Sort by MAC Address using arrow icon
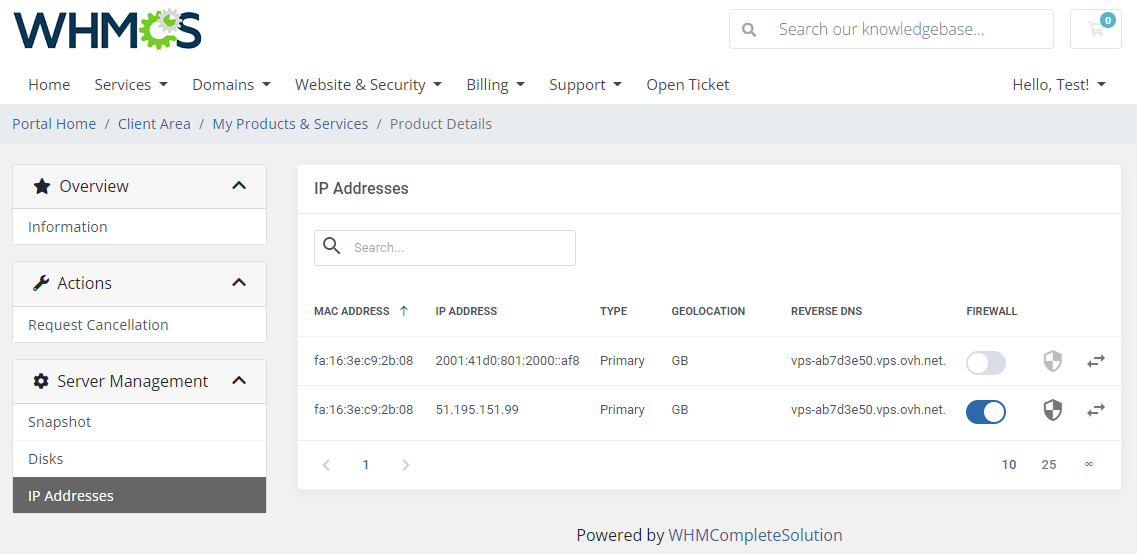The image size is (1137, 554). (x=404, y=311)
